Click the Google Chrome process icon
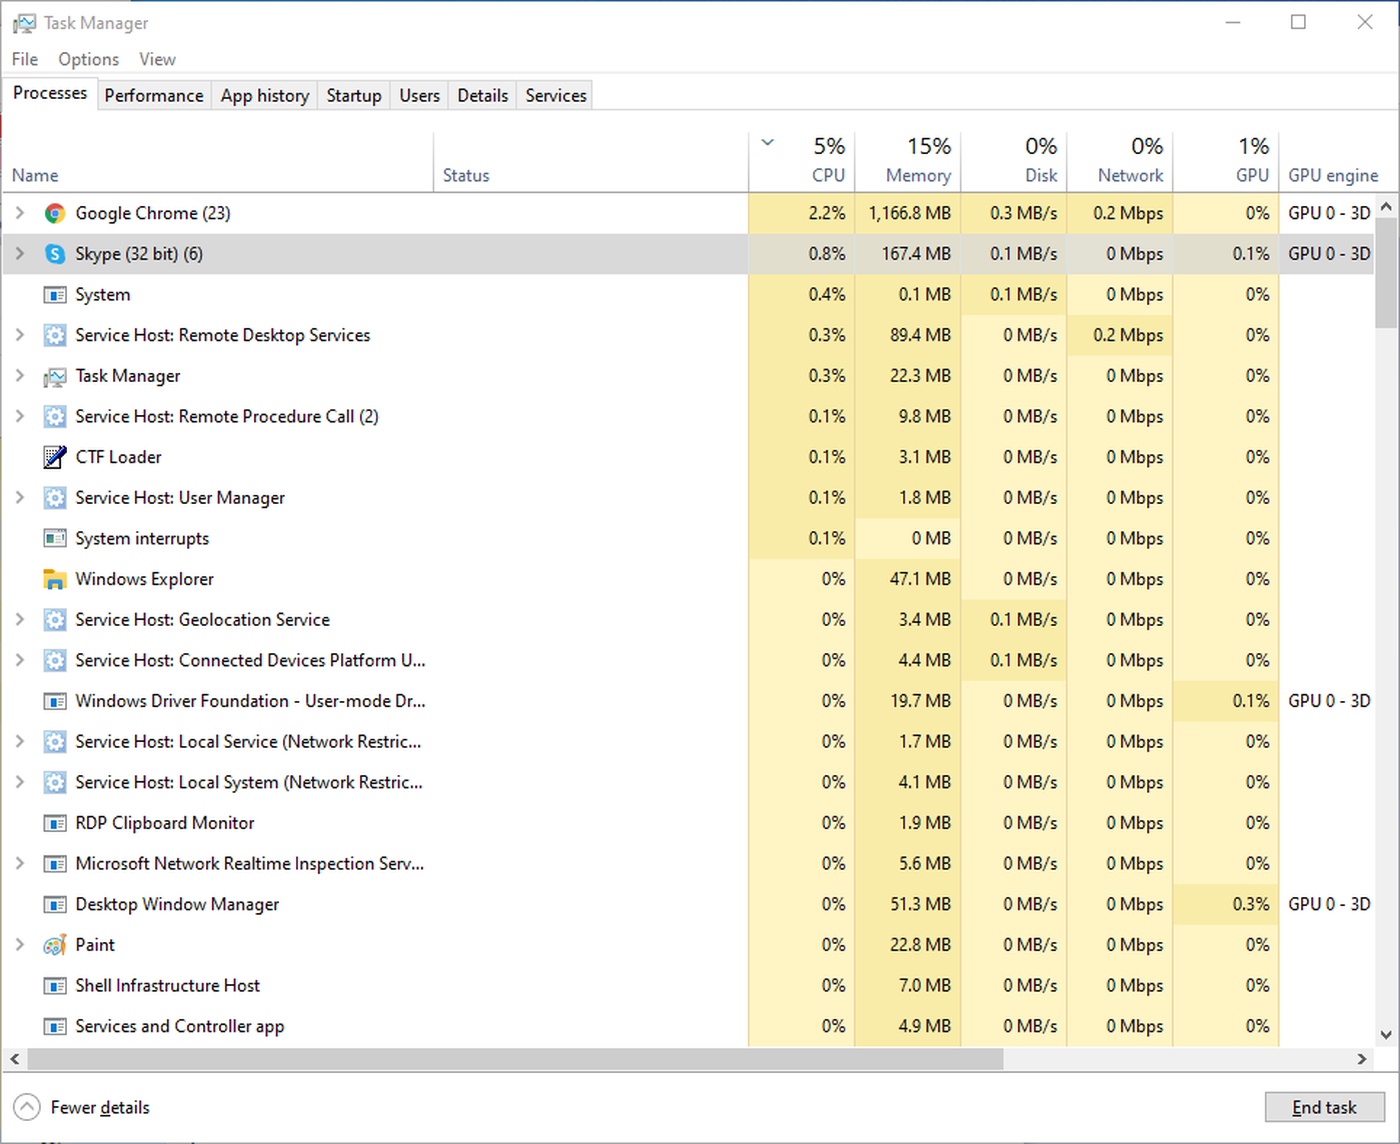This screenshot has width=1400, height=1144. coord(55,213)
